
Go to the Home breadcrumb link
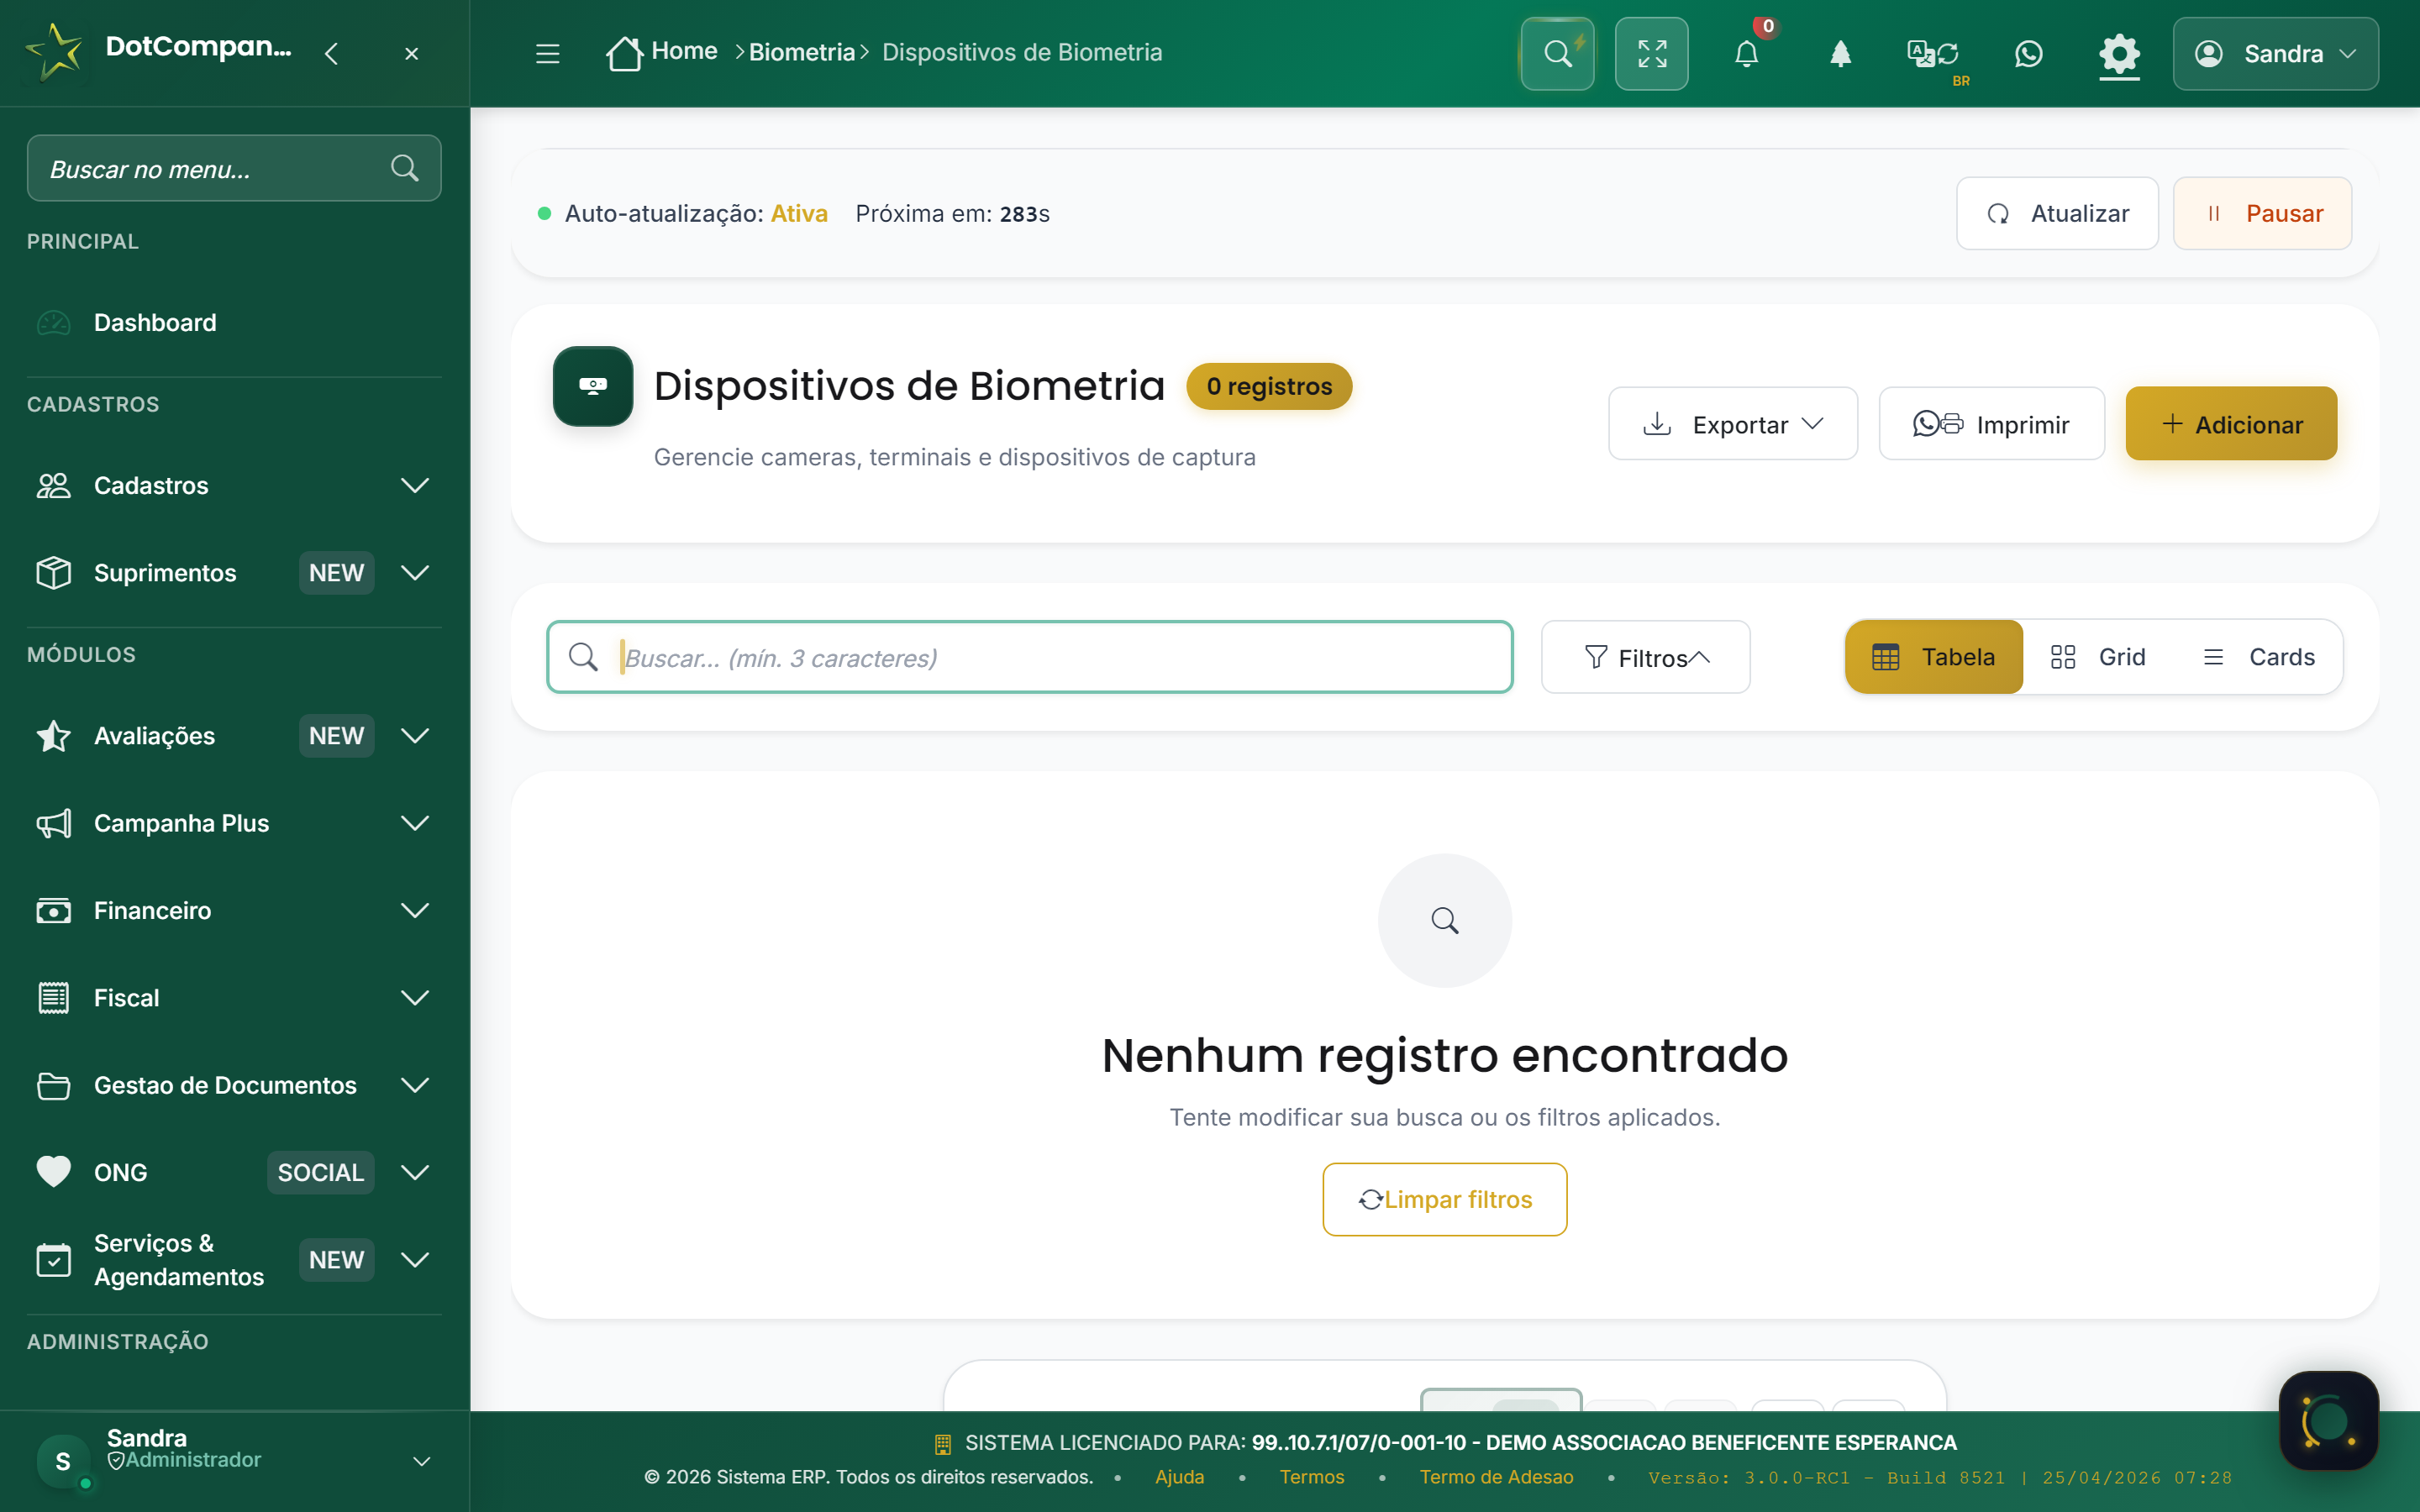(x=684, y=51)
